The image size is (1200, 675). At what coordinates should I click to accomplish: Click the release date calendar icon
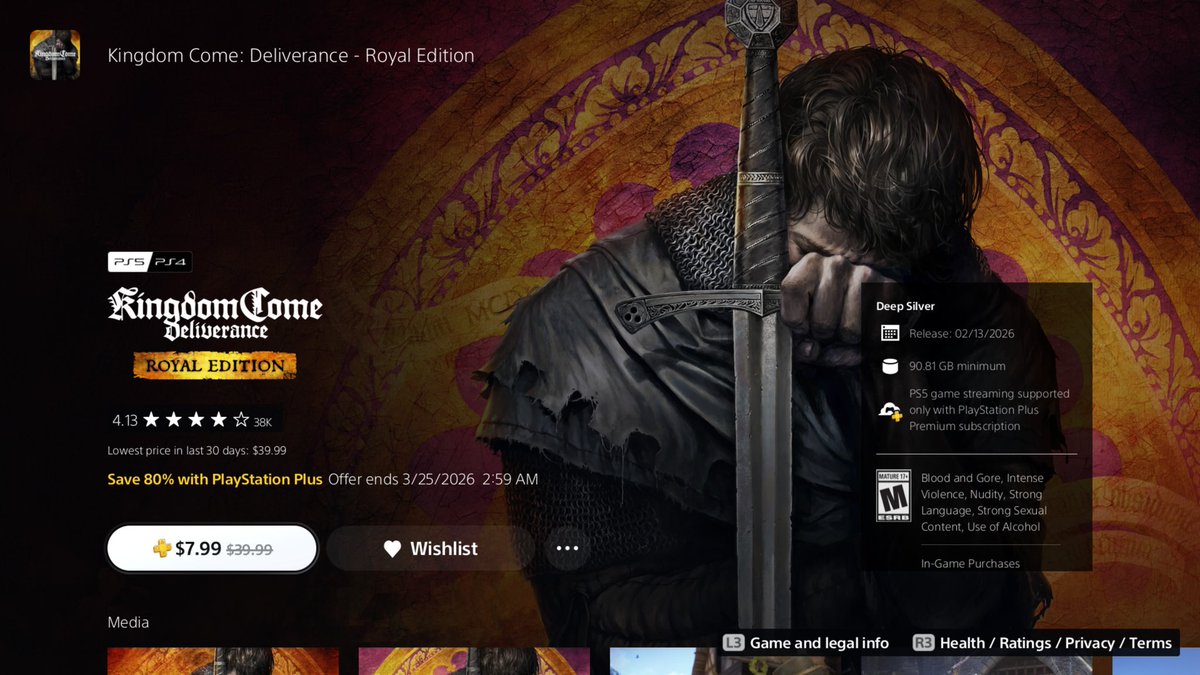(890, 333)
